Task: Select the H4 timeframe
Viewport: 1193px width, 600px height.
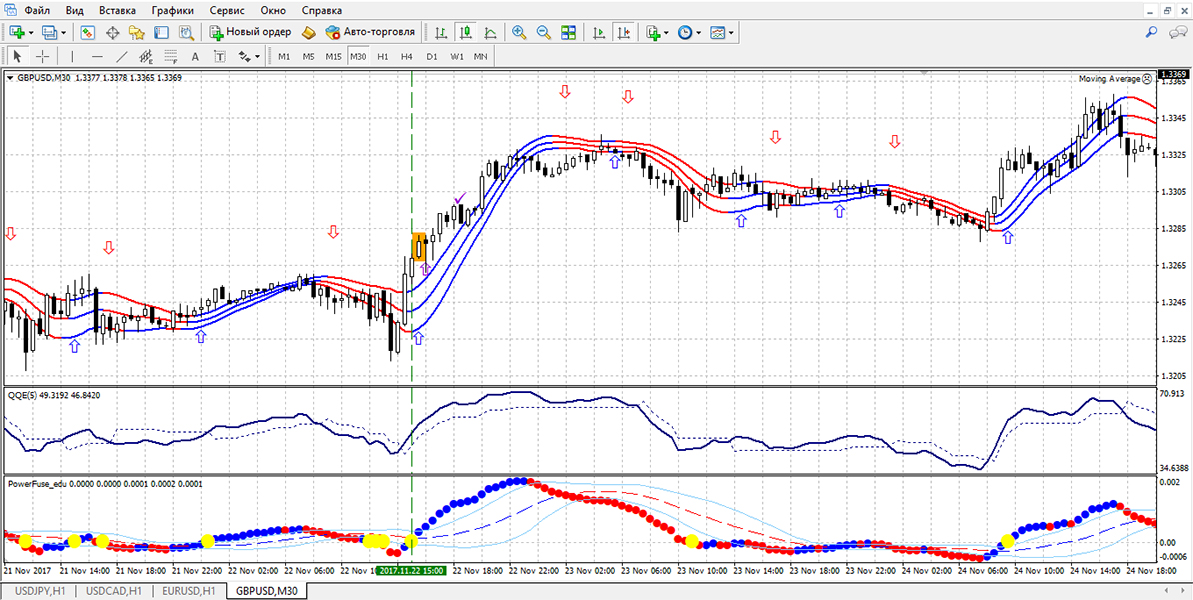Action: [407, 57]
